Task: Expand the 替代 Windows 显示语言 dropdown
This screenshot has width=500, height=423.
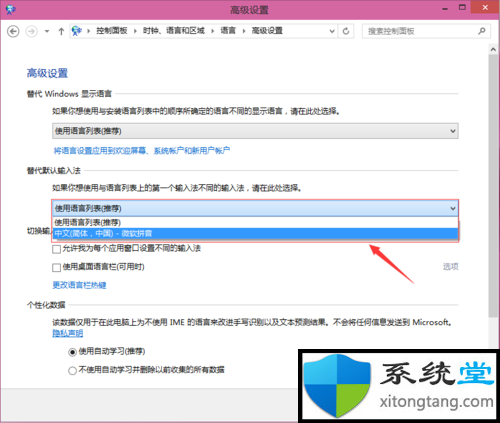Action: pyautogui.click(x=255, y=131)
